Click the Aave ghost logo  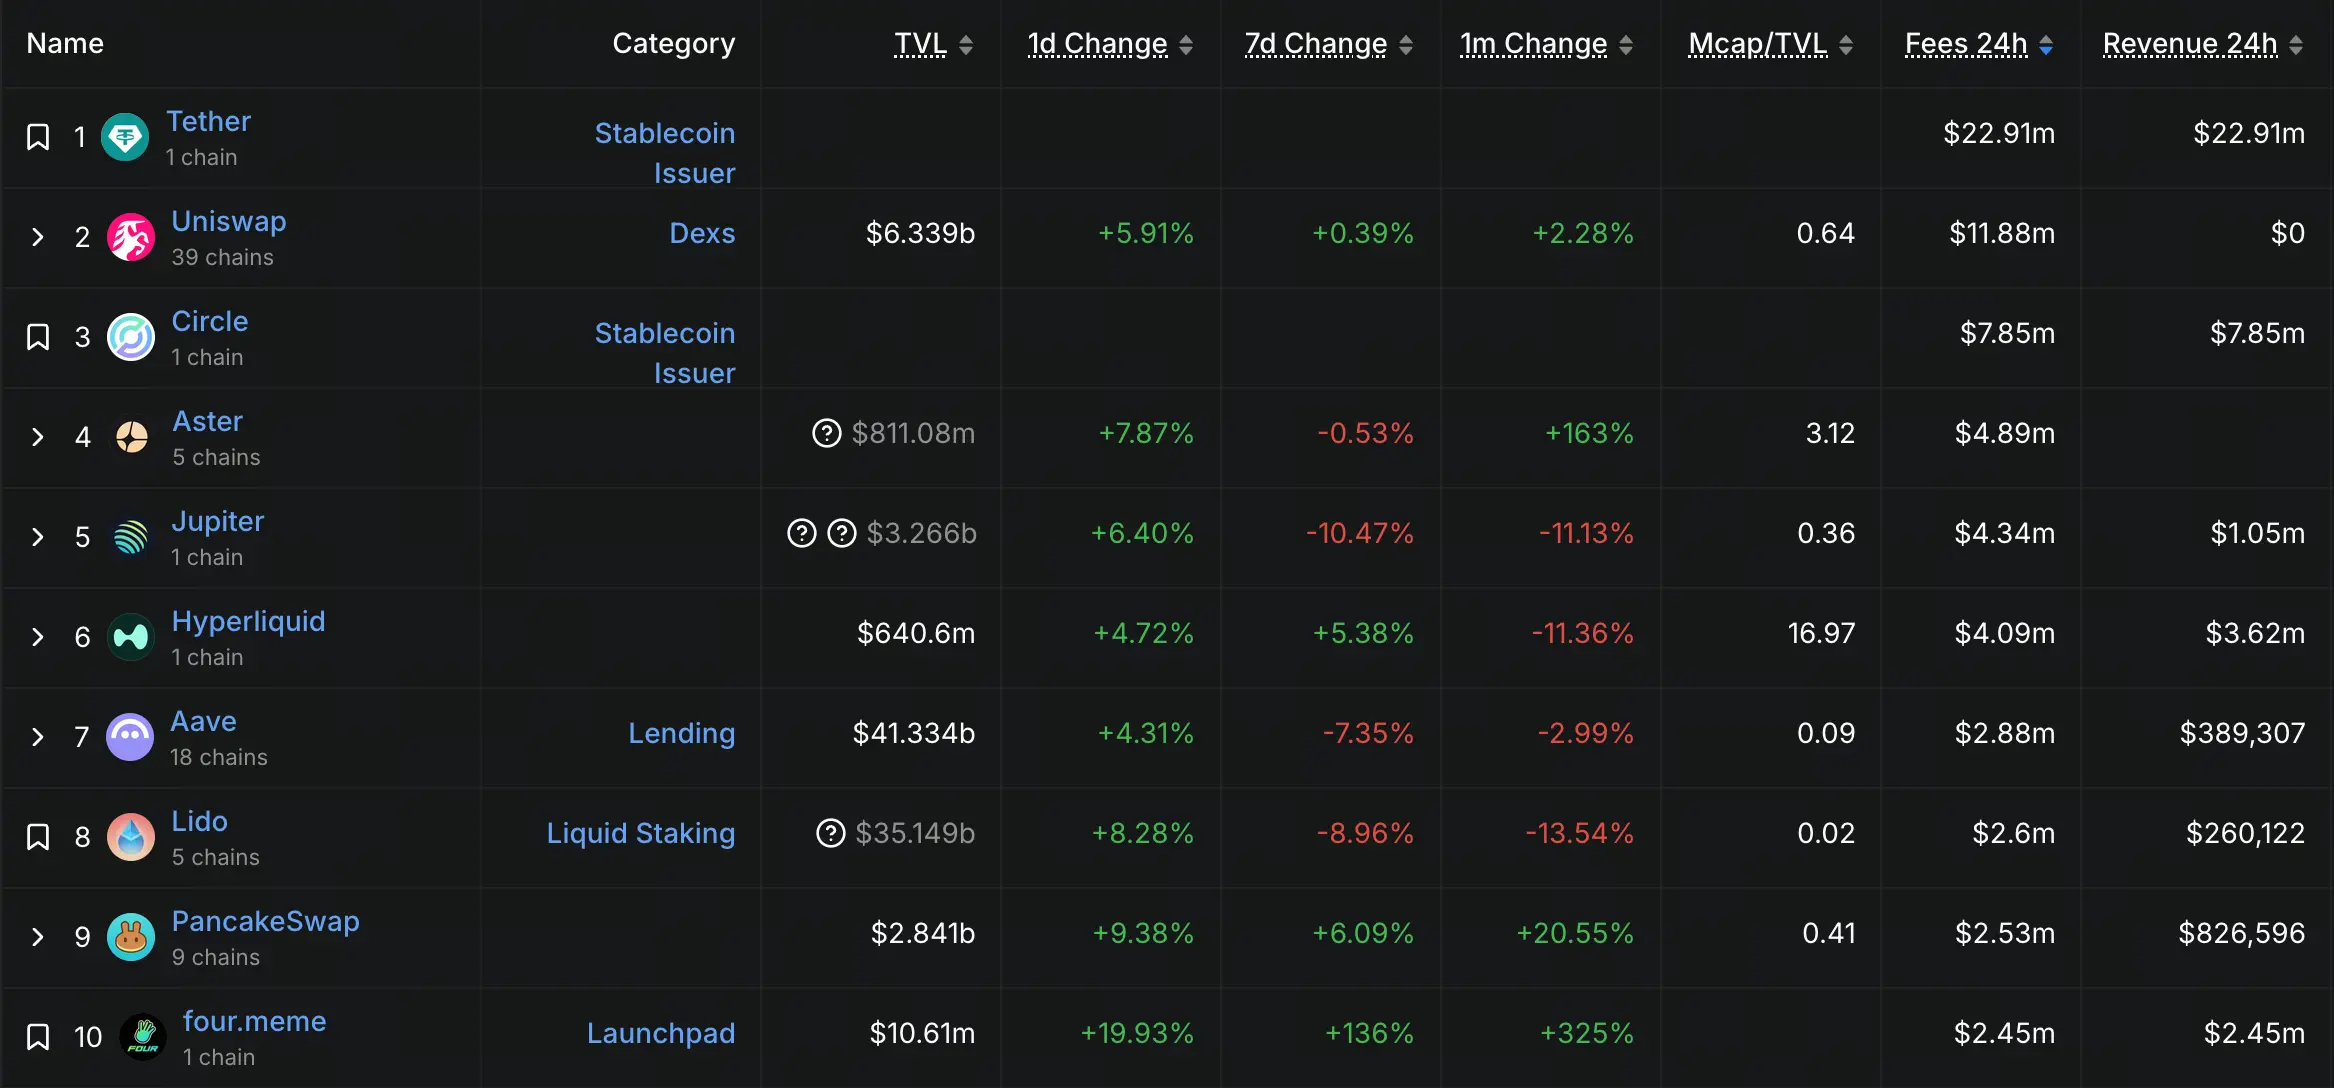point(131,737)
